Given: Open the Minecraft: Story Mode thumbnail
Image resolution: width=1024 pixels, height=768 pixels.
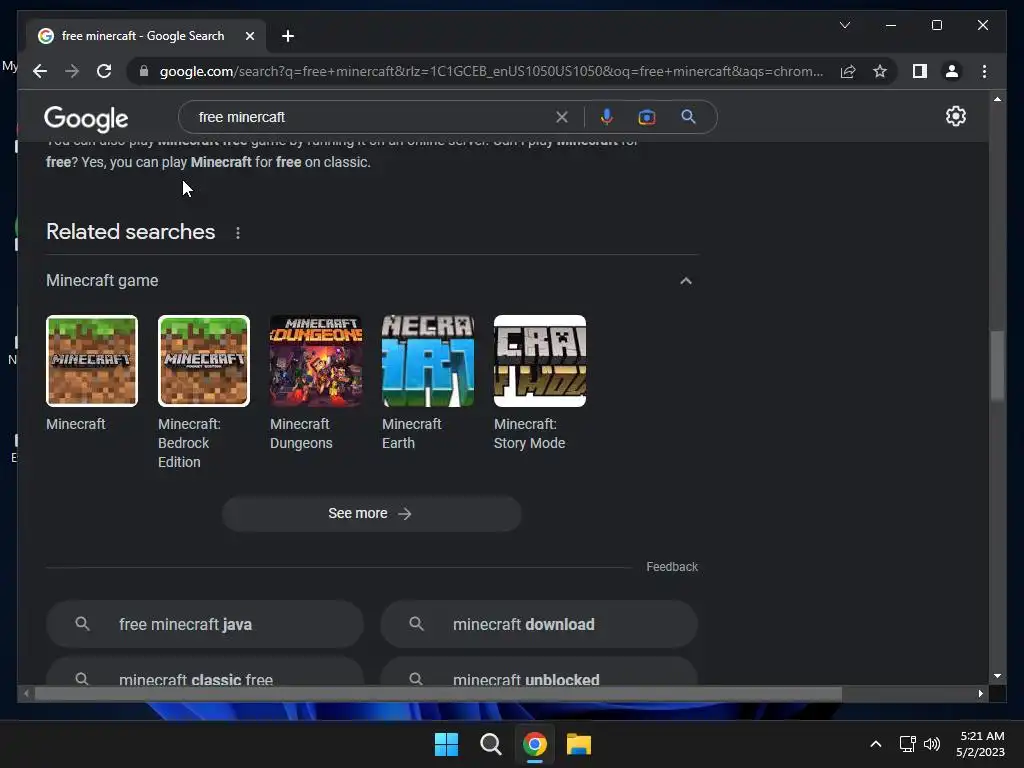Looking at the screenshot, I should point(540,361).
